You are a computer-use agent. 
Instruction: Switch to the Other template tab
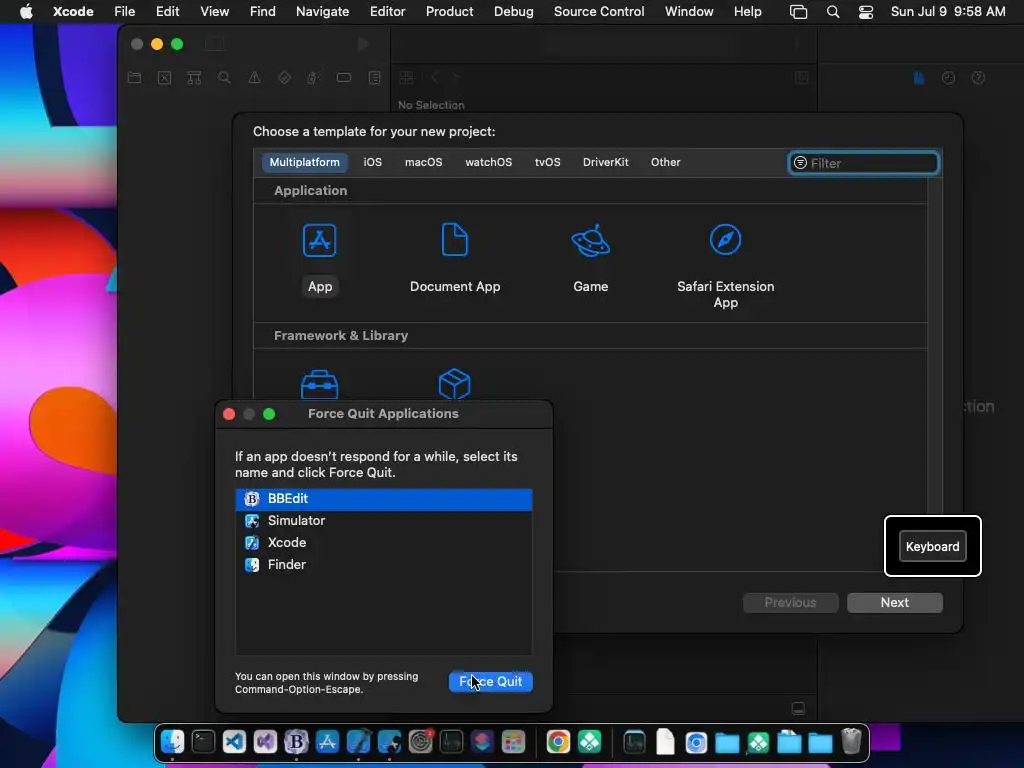coord(665,162)
